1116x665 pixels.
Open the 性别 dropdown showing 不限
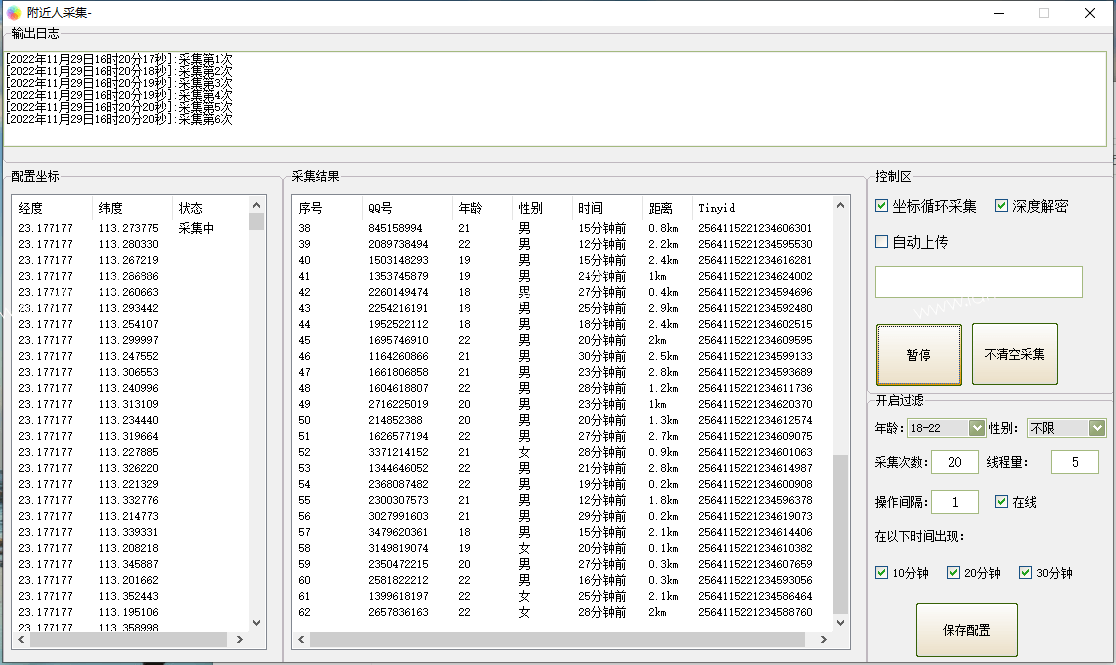pos(1097,428)
